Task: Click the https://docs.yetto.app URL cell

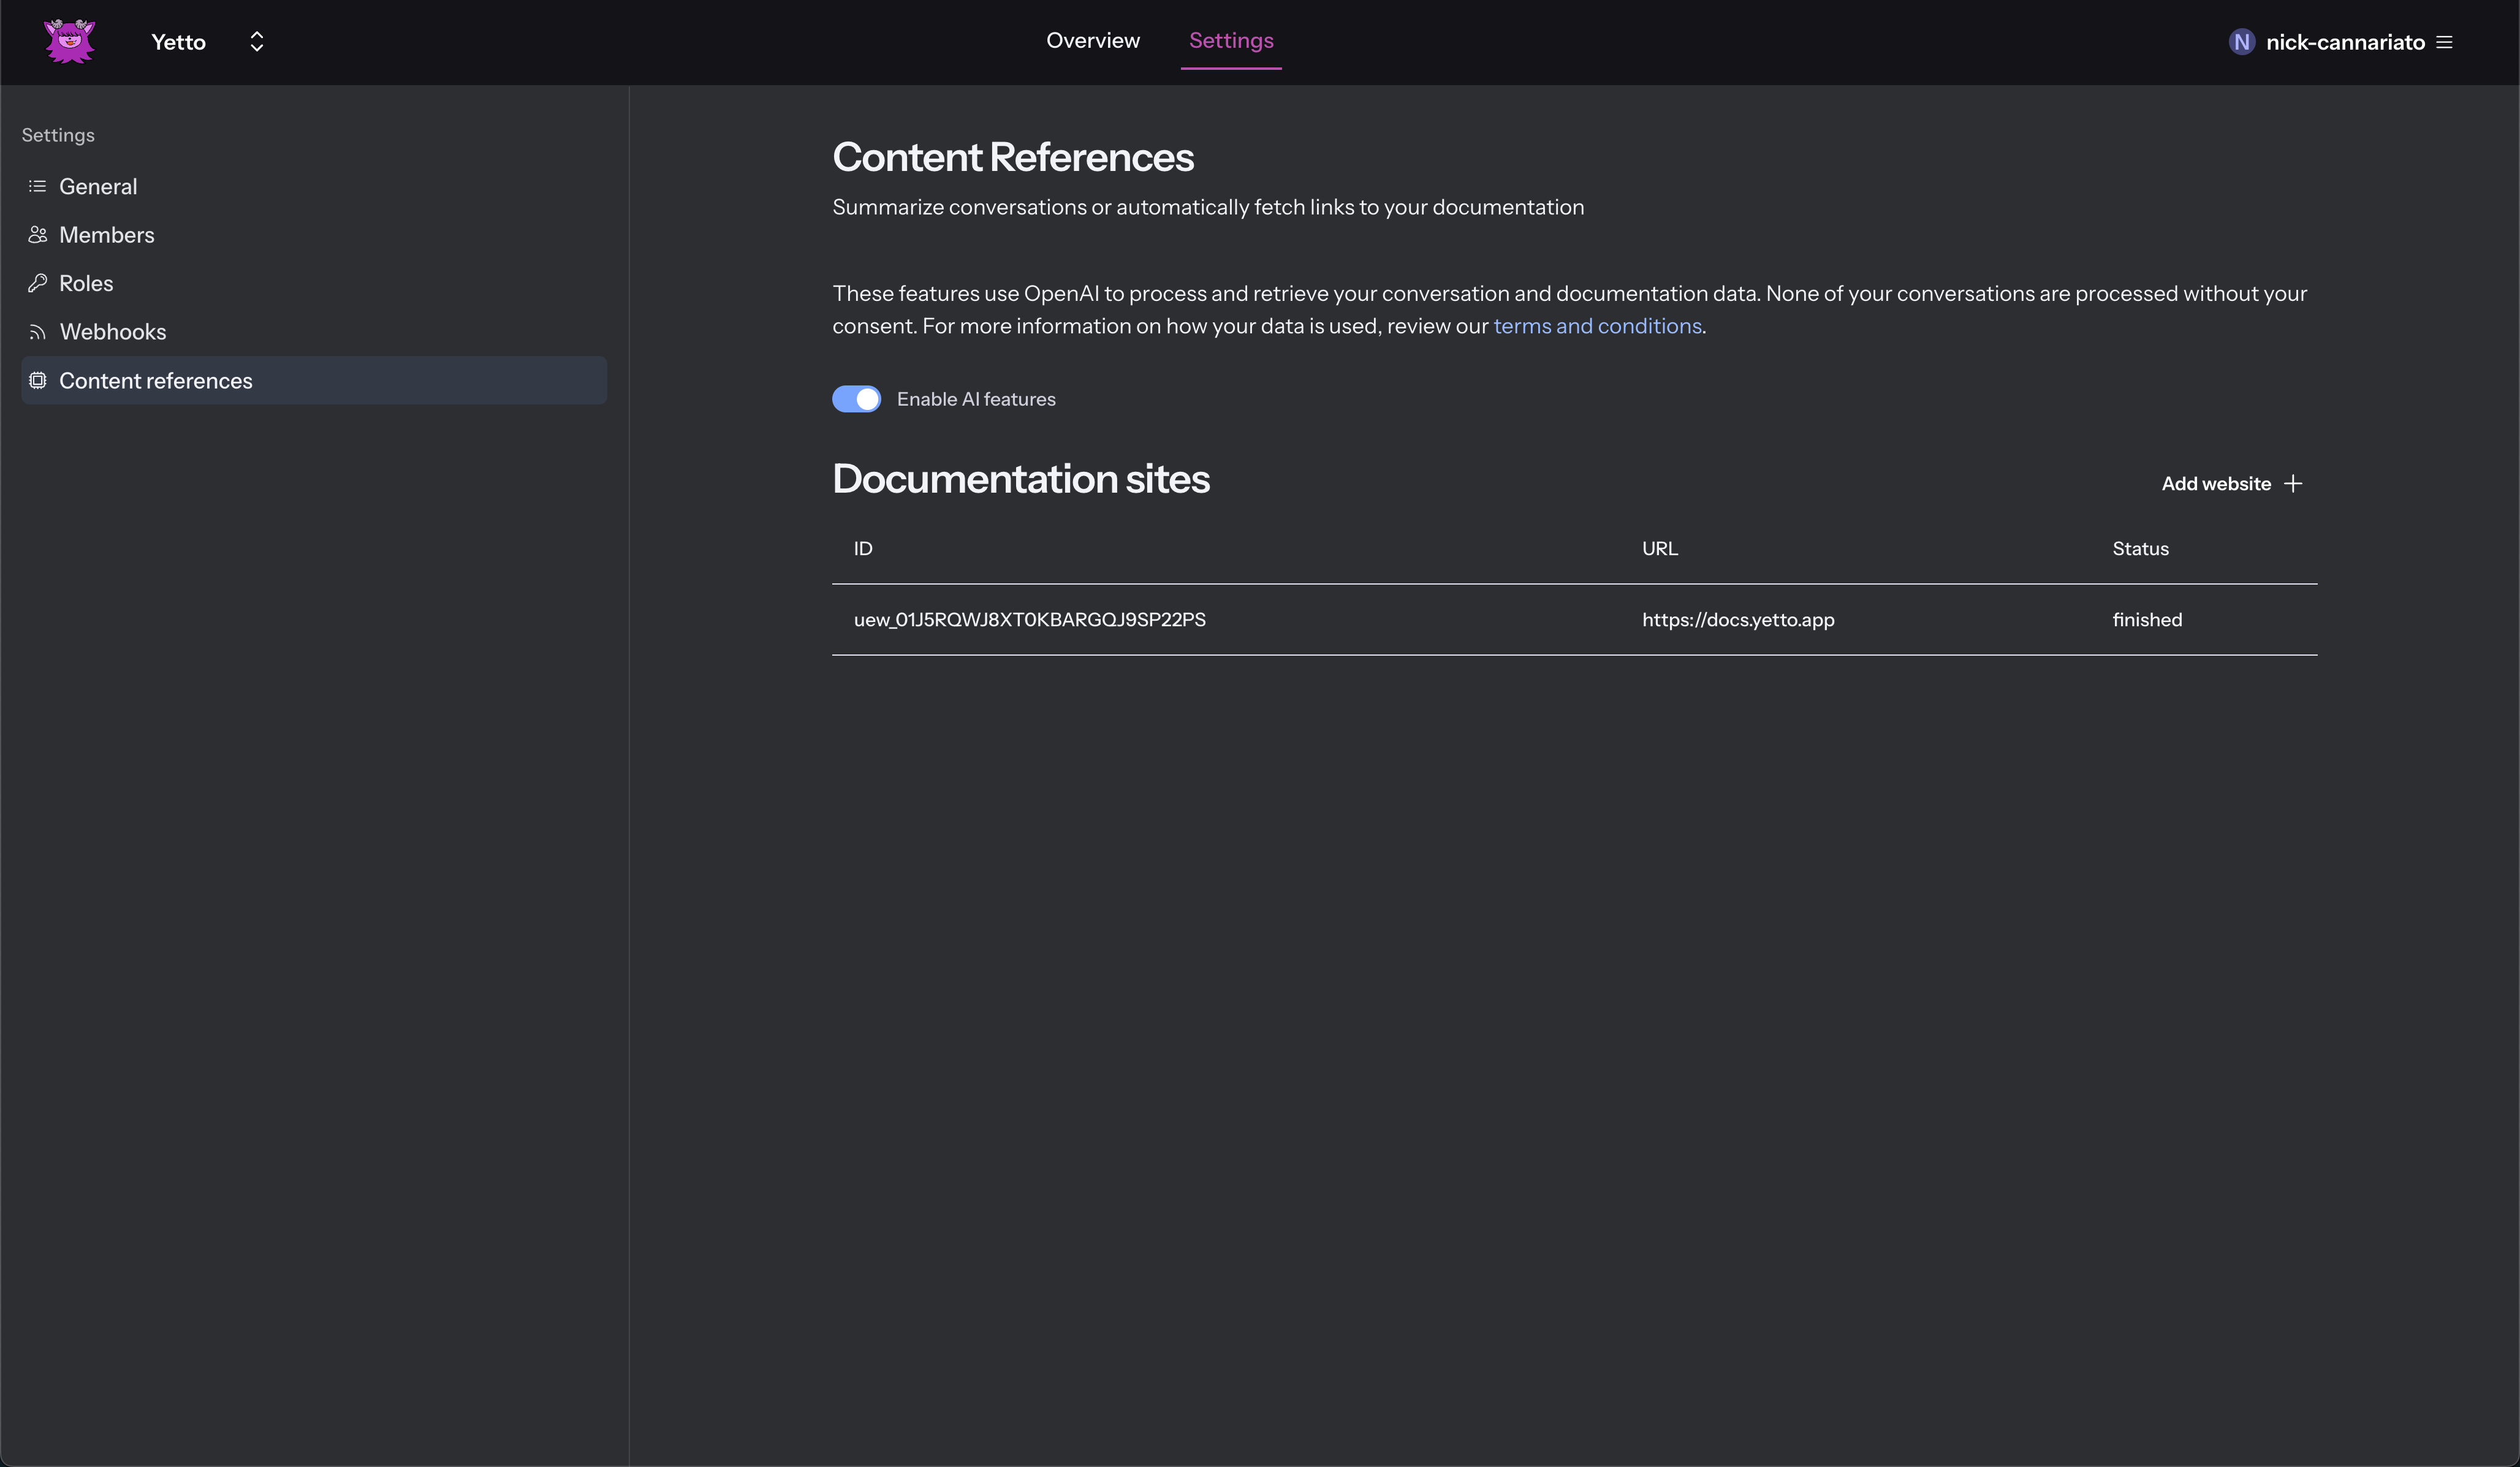Action: point(1737,619)
